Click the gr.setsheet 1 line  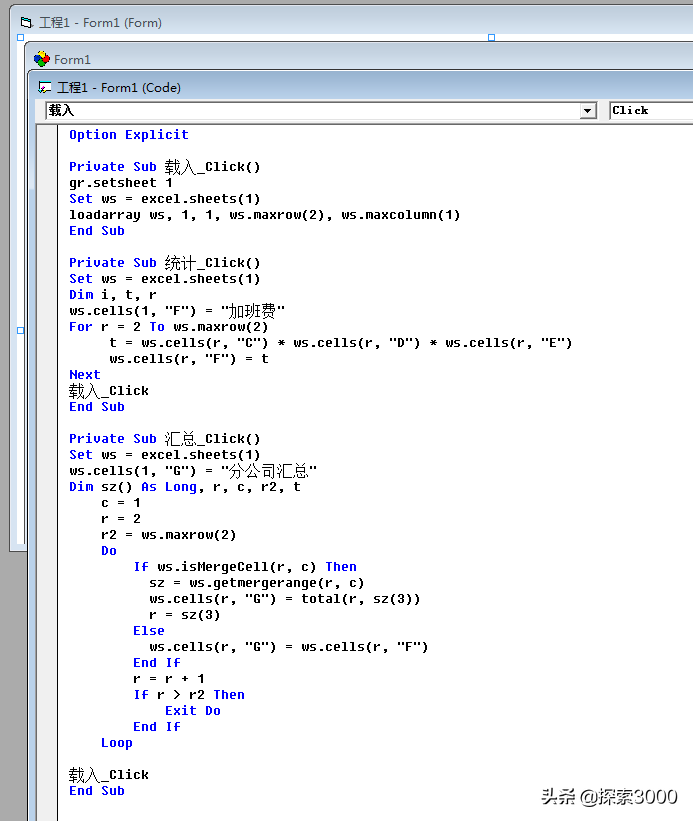click(x=121, y=183)
